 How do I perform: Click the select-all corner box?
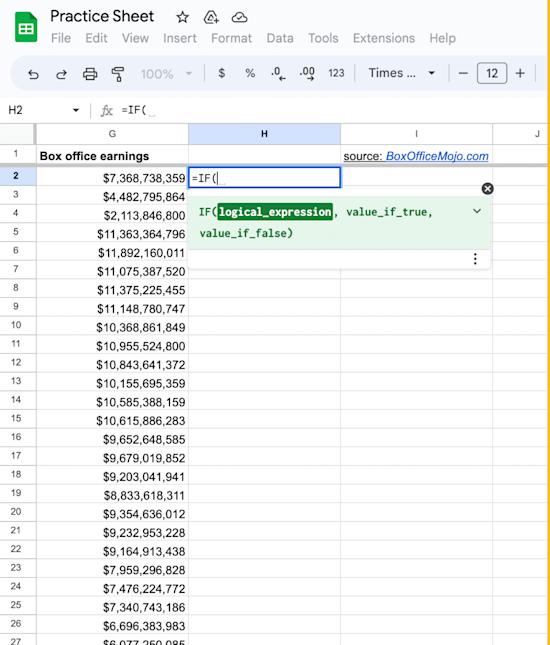click(x=17, y=134)
